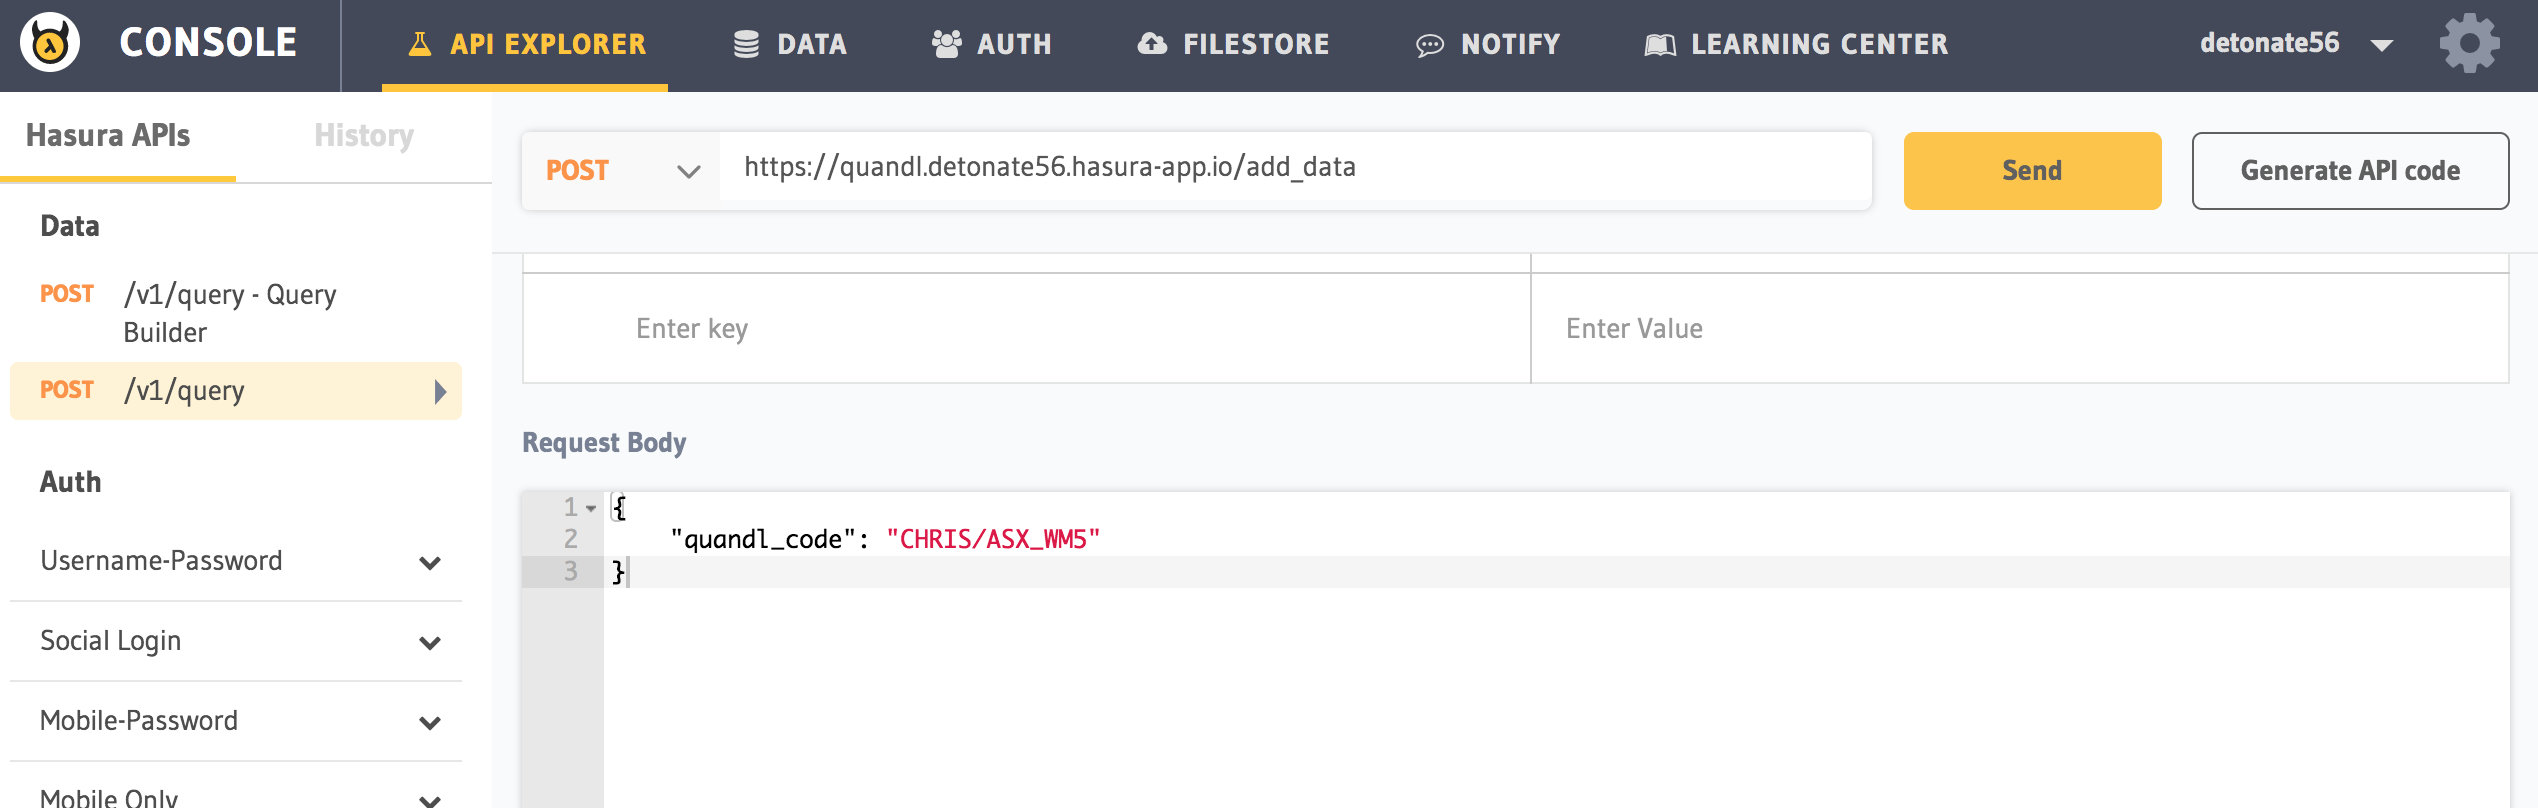Expand the Social Login section

click(x=236, y=641)
